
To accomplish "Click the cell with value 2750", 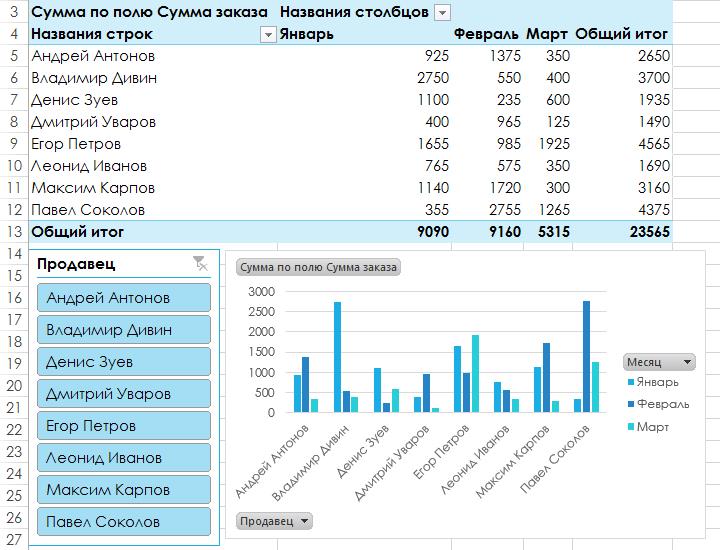I will [x=364, y=78].
